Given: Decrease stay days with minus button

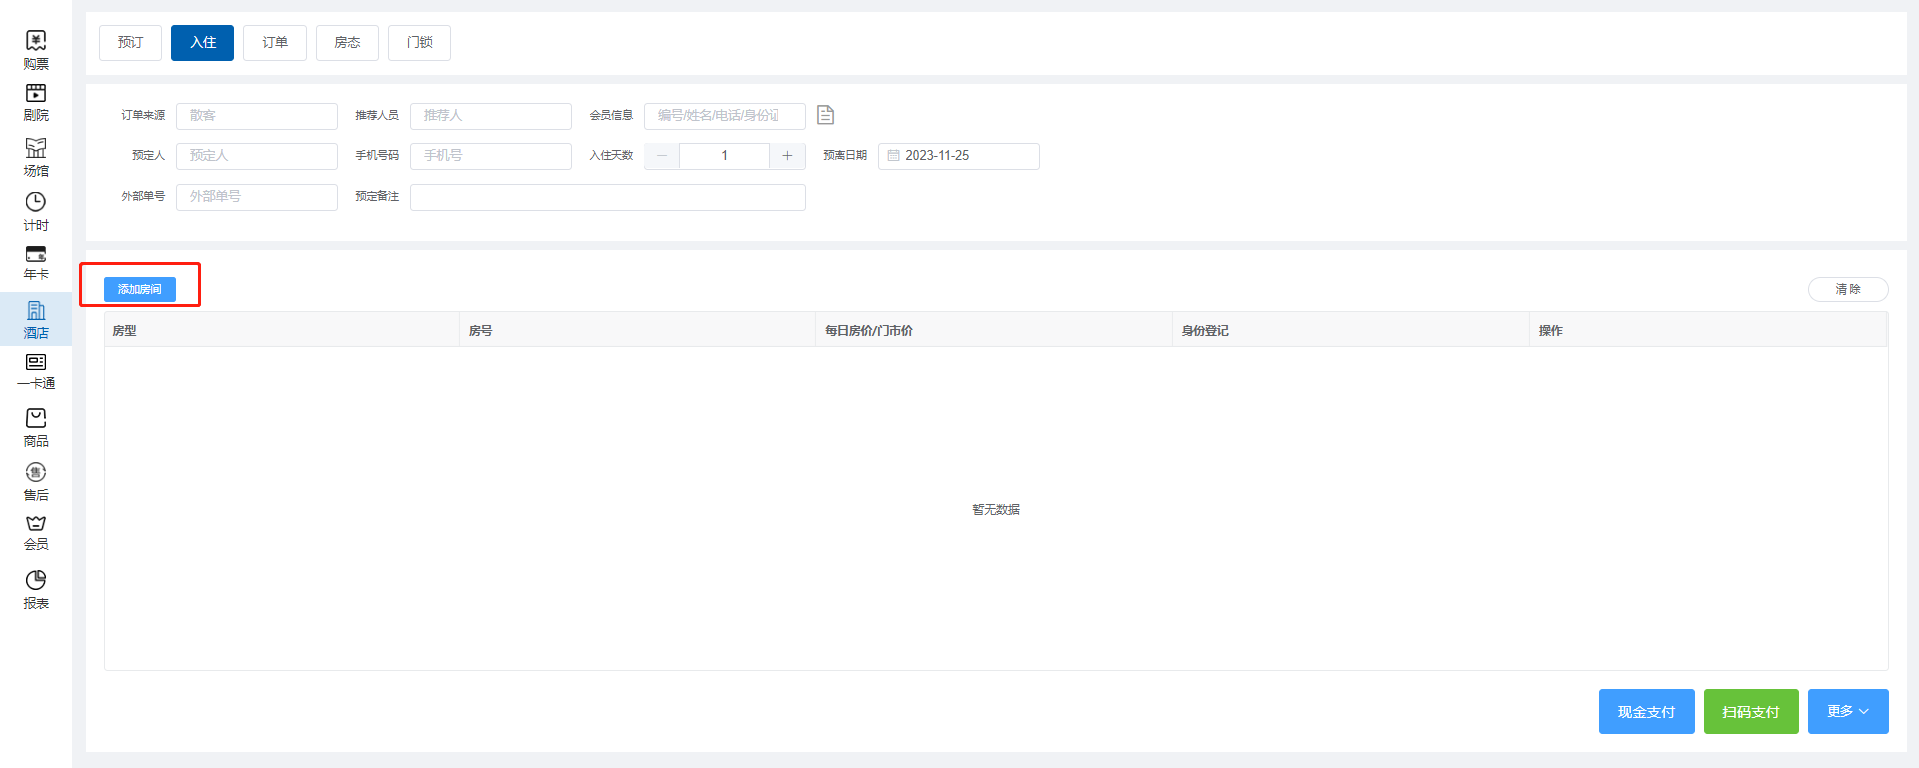Looking at the screenshot, I should coord(662,156).
